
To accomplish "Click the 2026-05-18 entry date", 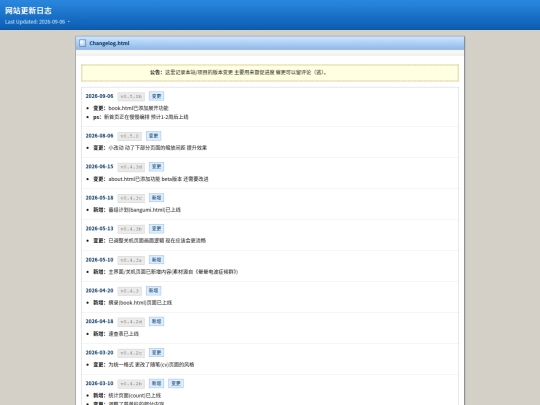I will tap(99, 198).
